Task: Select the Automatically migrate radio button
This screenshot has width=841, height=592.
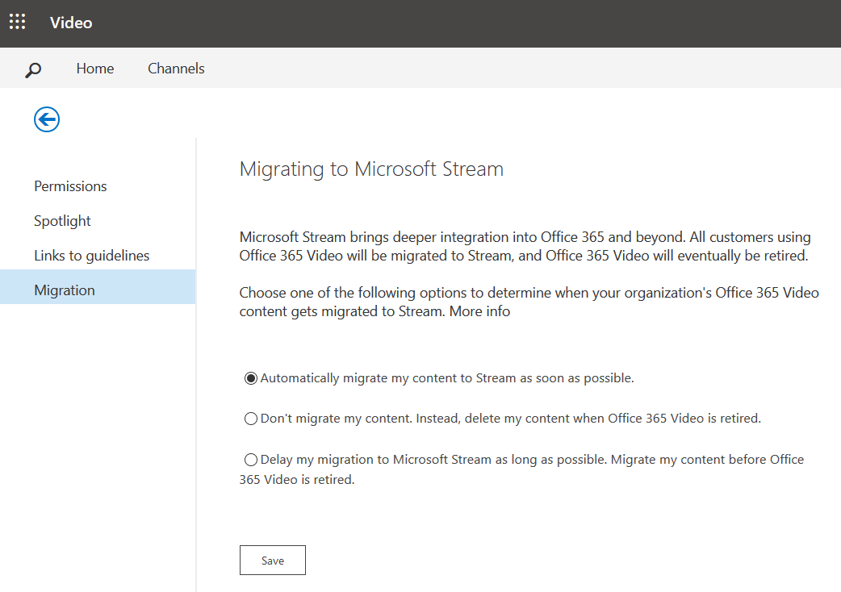Action: point(251,378)
